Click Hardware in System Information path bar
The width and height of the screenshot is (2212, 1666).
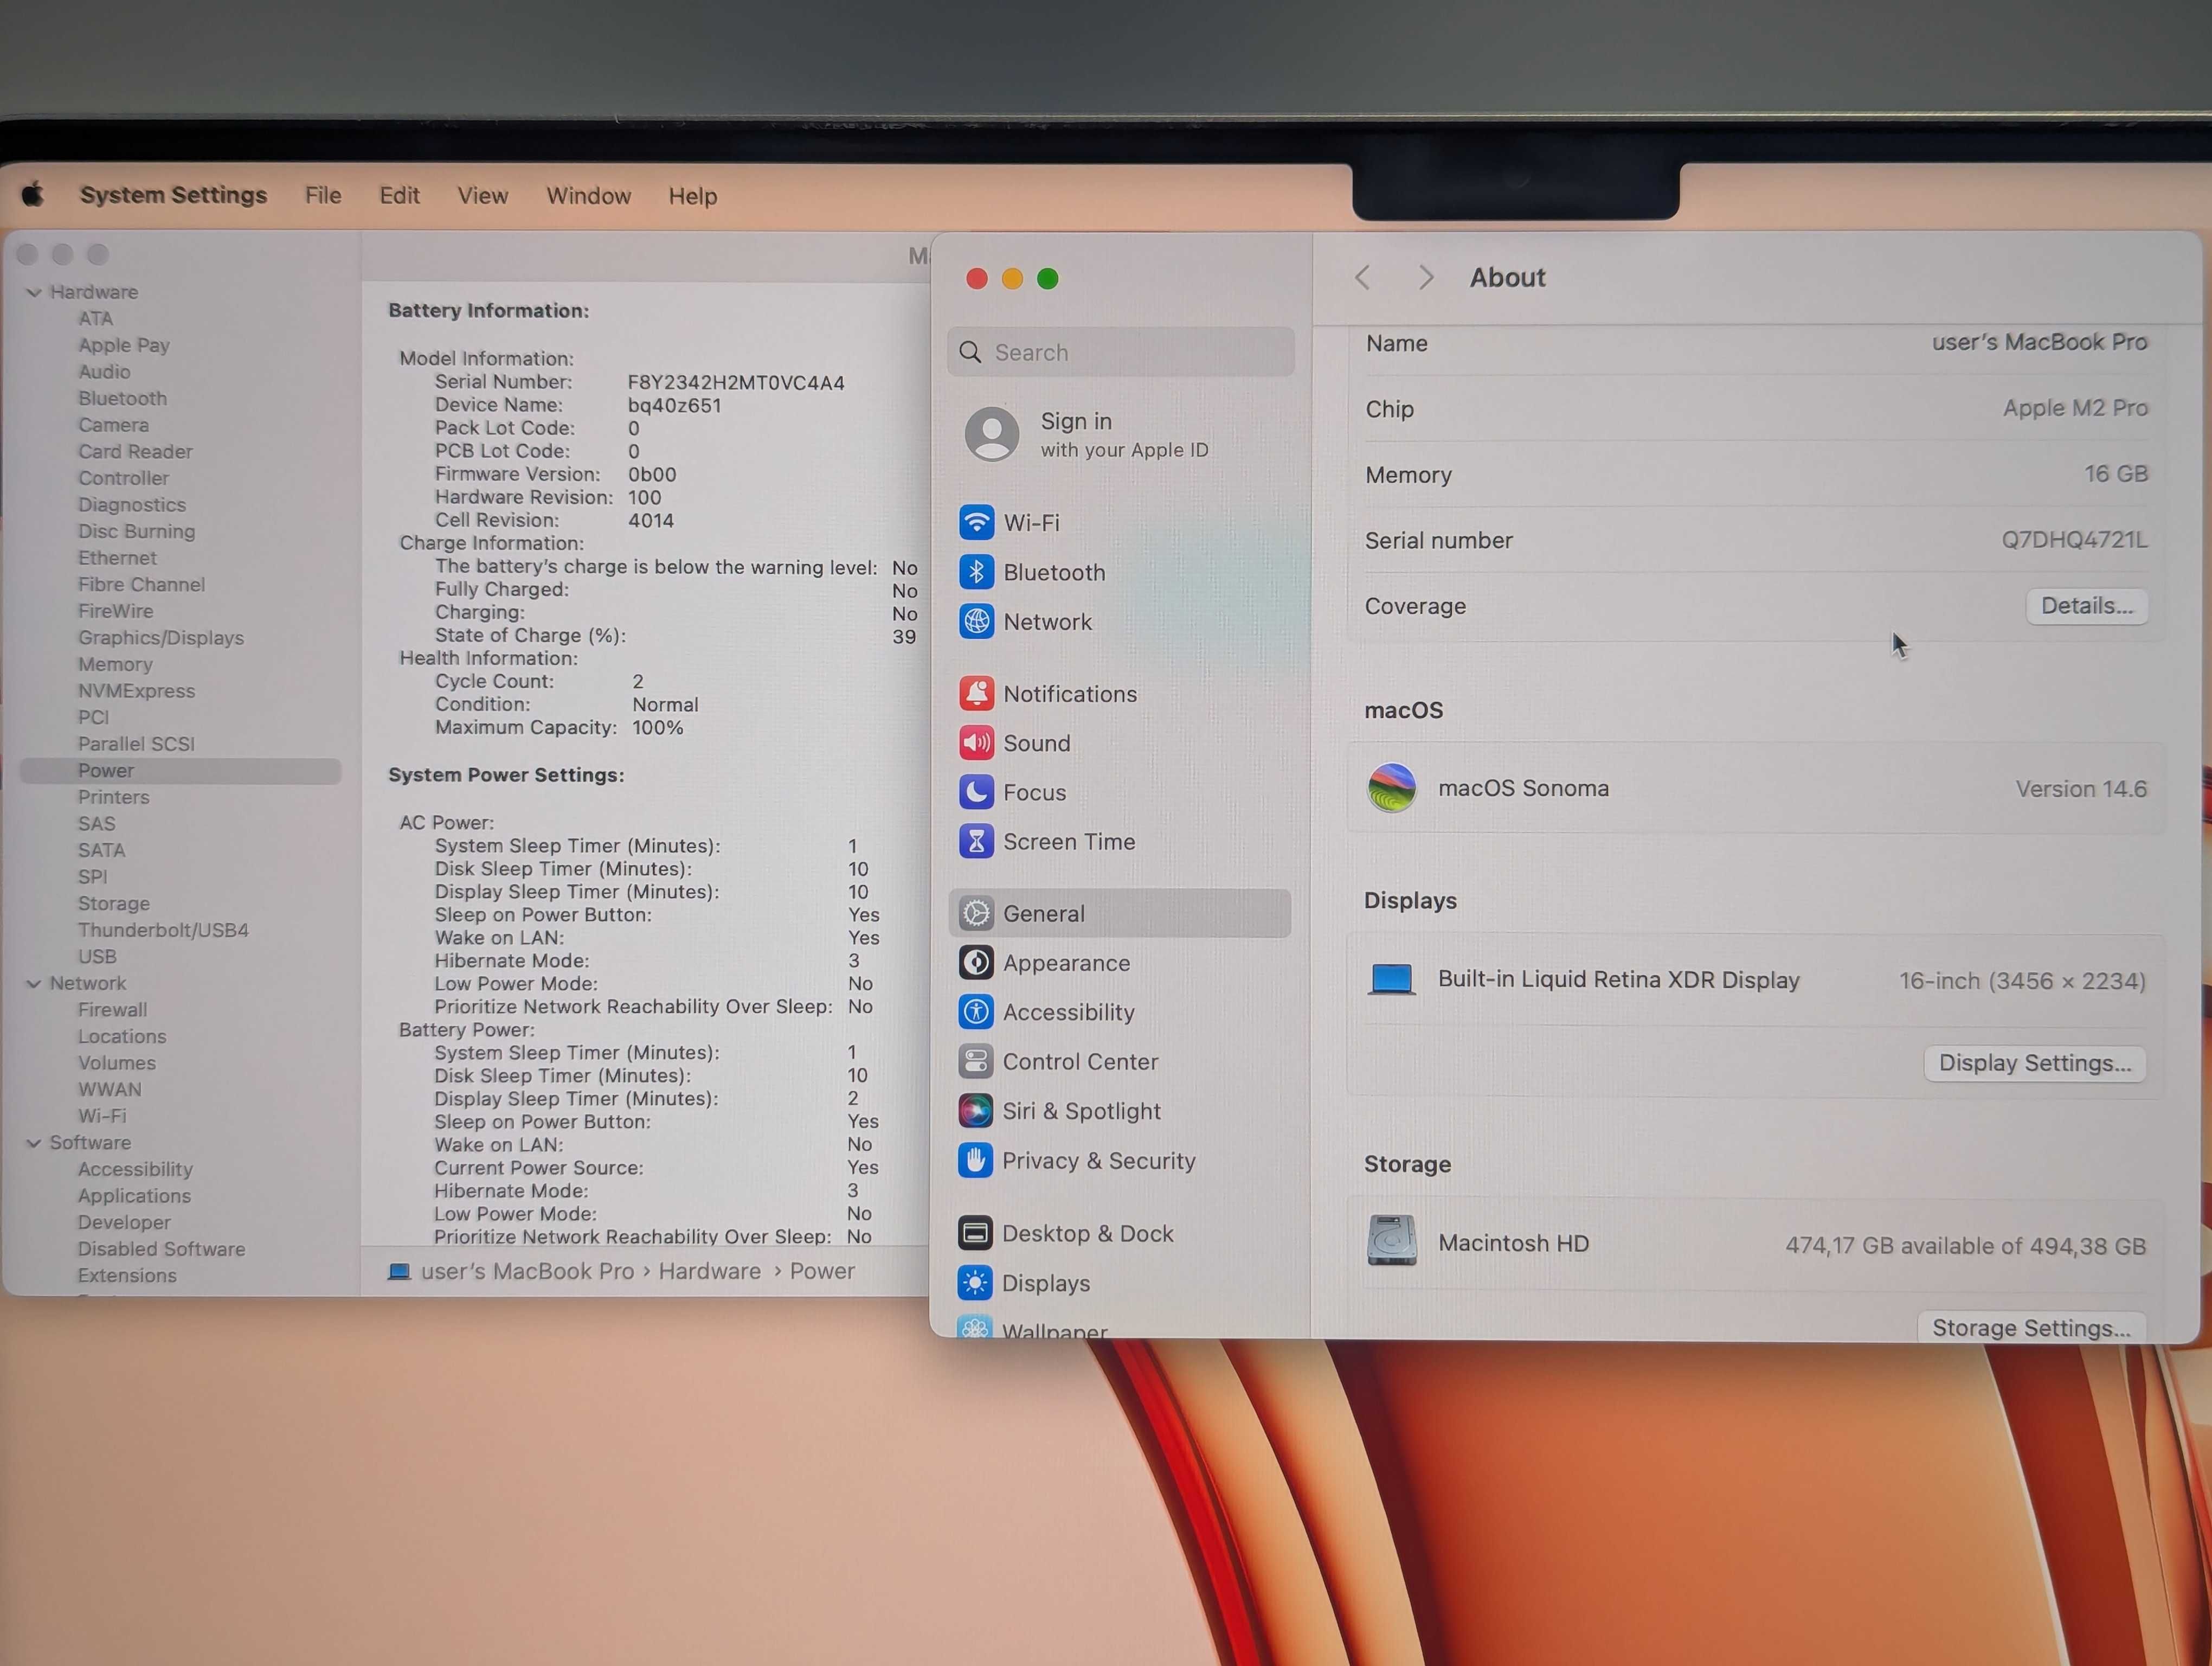pyautogui.click(x=709, y=1271)
